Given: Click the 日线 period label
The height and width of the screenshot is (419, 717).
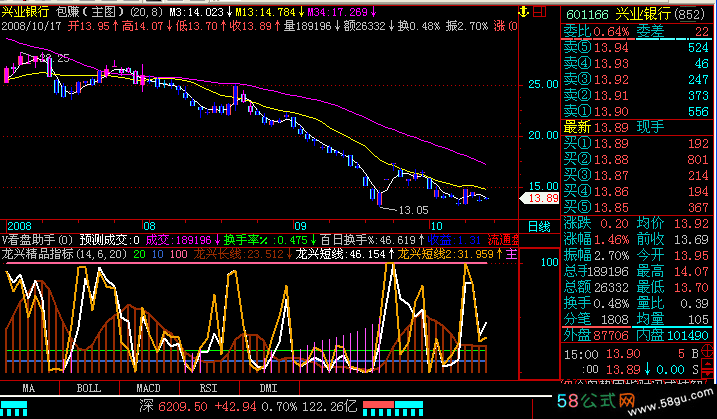Looking at the screenshot, I should pos(539,226).
